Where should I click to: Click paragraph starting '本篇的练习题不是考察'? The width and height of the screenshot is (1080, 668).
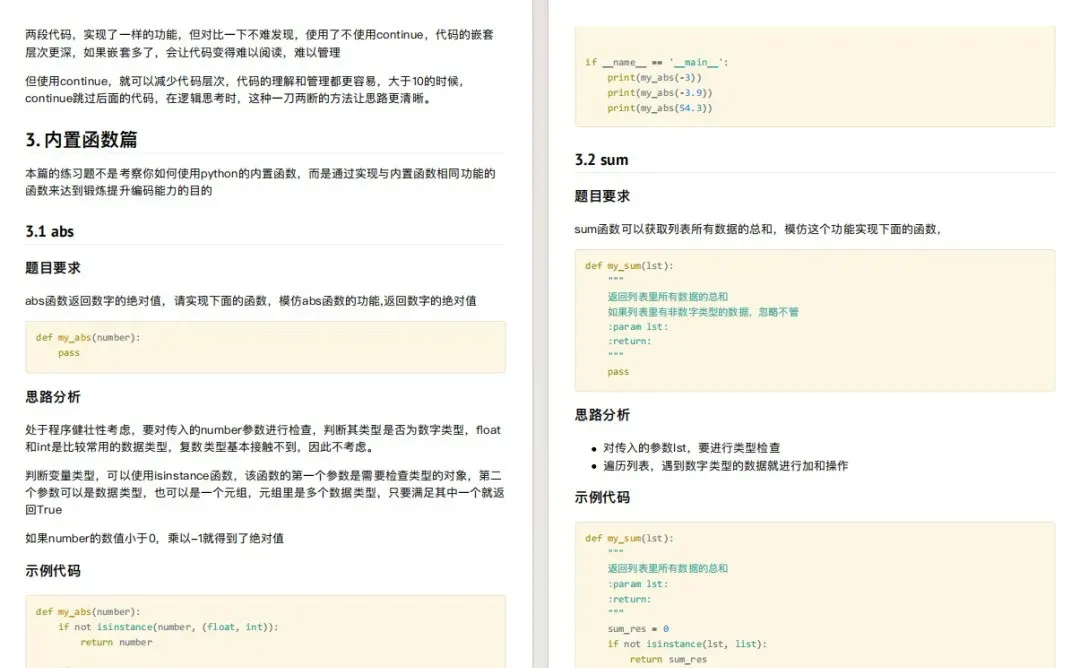coord(260,182)
